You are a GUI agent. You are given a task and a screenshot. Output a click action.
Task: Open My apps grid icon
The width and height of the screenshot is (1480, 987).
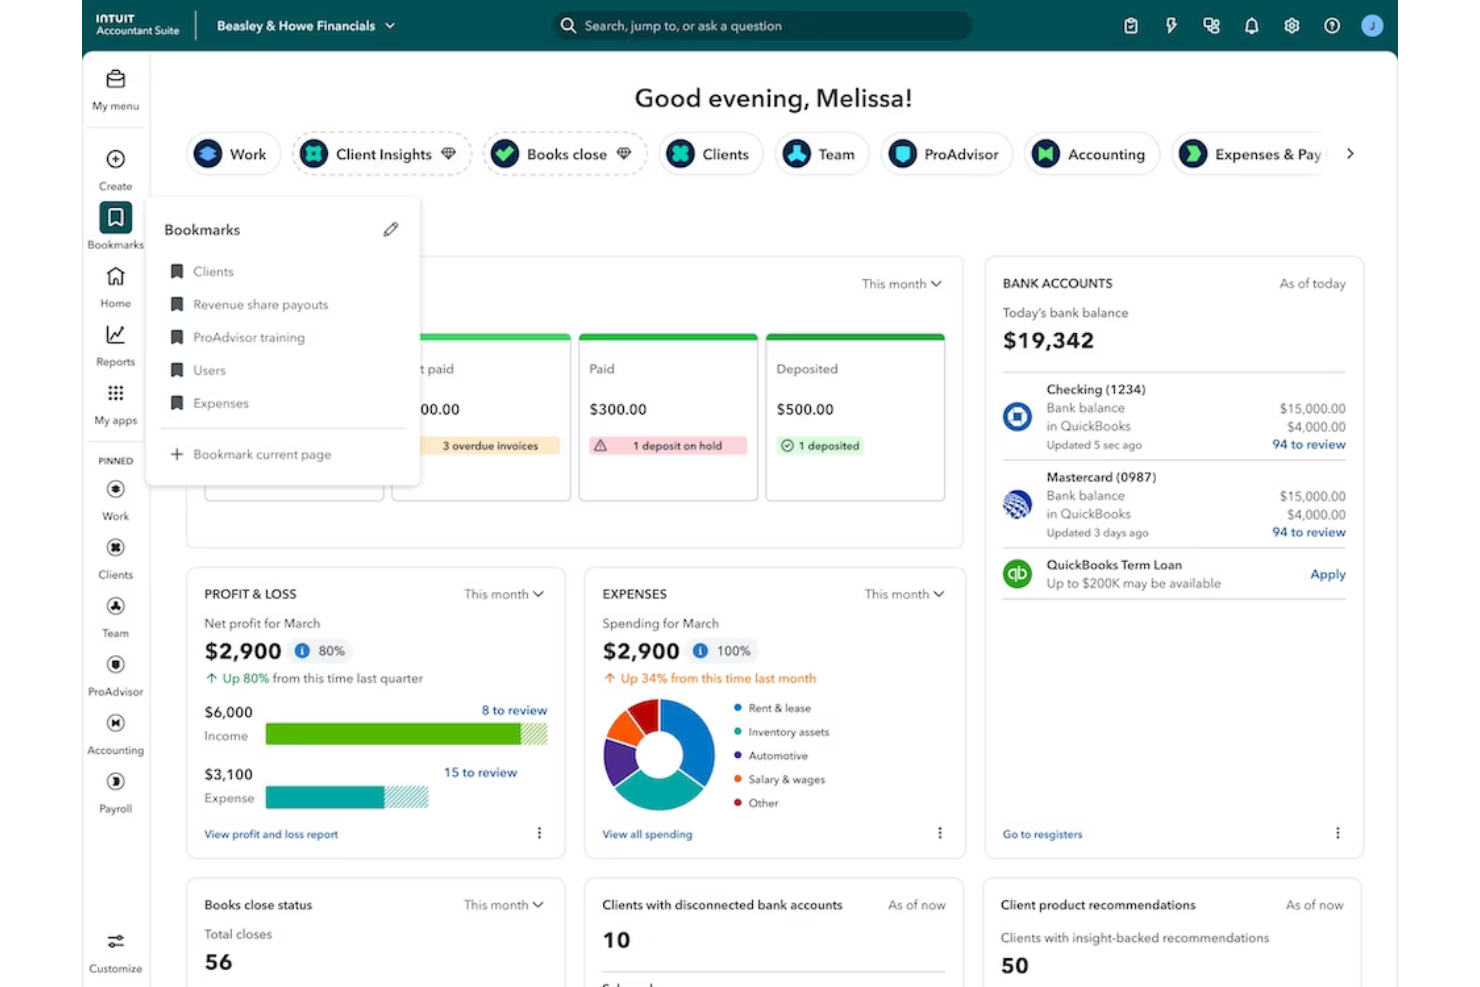pyautogui.click(x=116, y=393)
